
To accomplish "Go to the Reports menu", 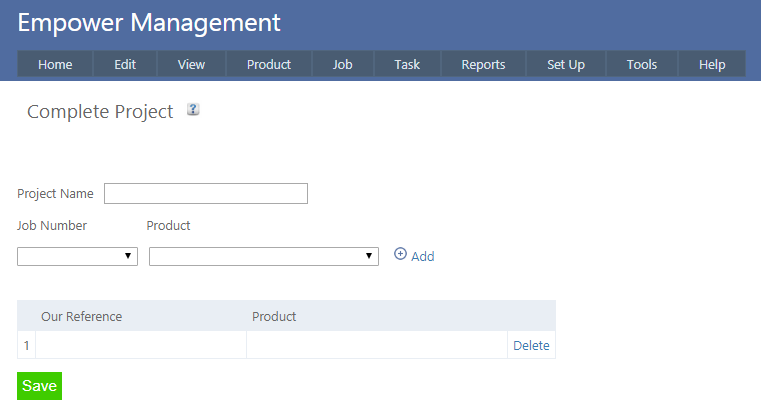I will [483, 64].
